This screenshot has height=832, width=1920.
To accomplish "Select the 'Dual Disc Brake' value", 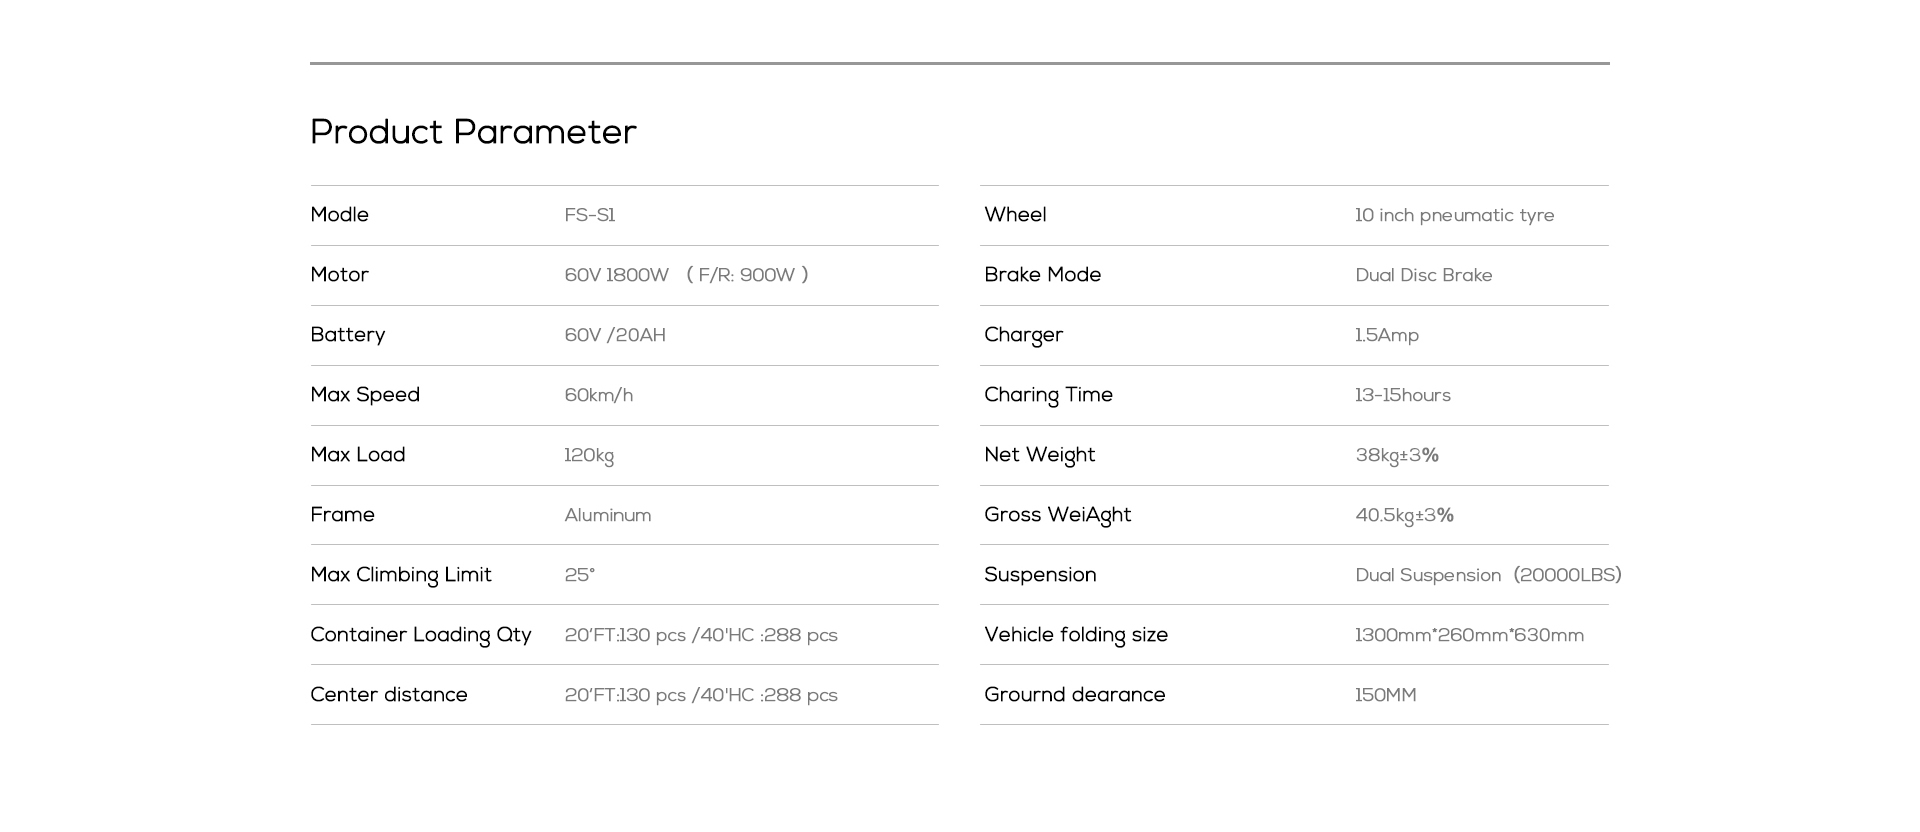I will coord(1424,275).
